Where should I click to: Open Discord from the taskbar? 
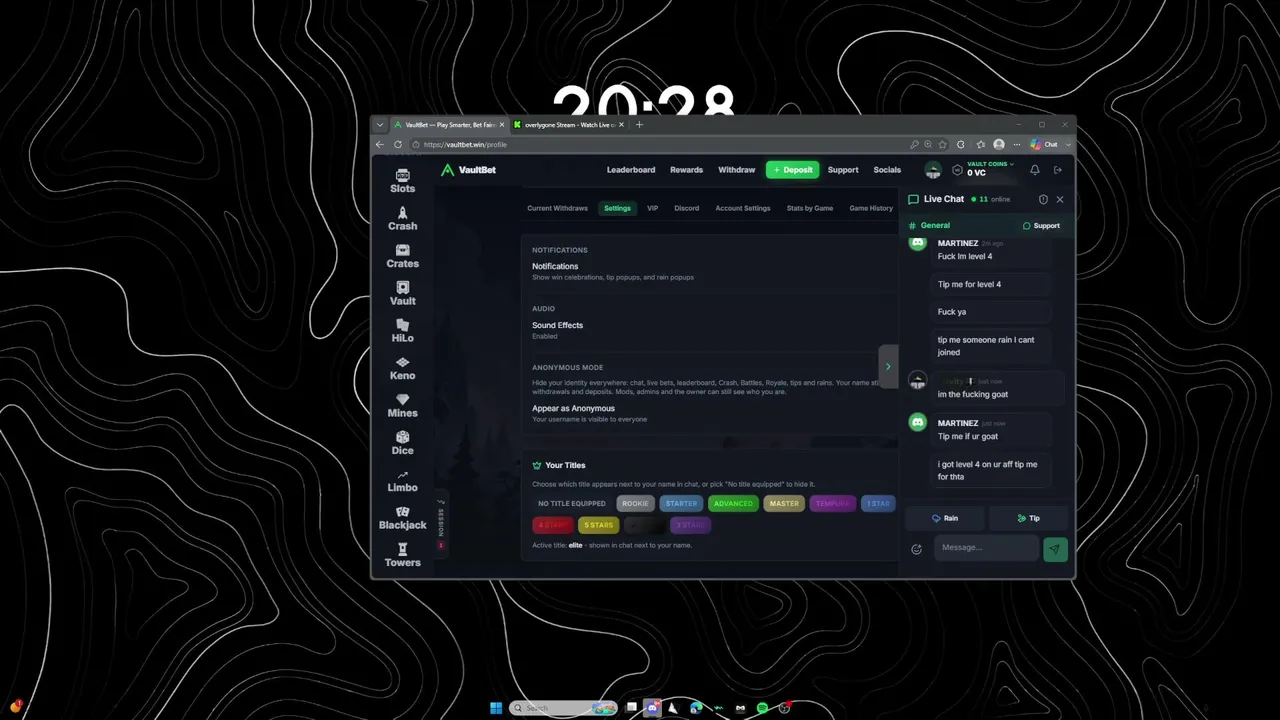653,708
